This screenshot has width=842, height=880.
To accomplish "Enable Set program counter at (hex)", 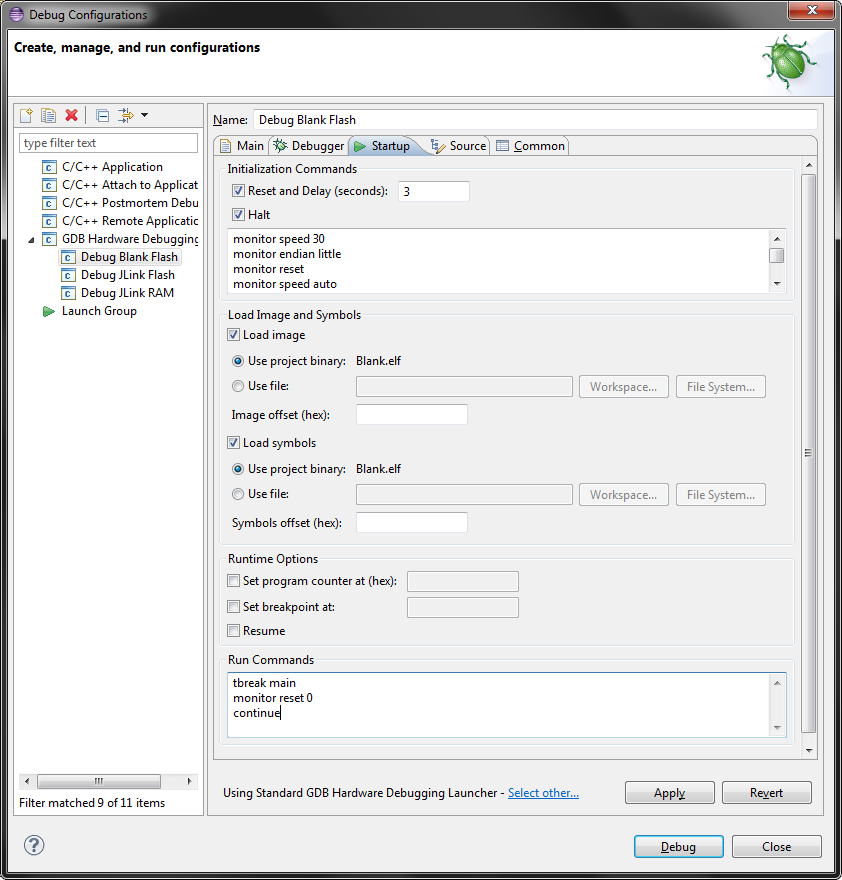I will (x=233, y=581).
